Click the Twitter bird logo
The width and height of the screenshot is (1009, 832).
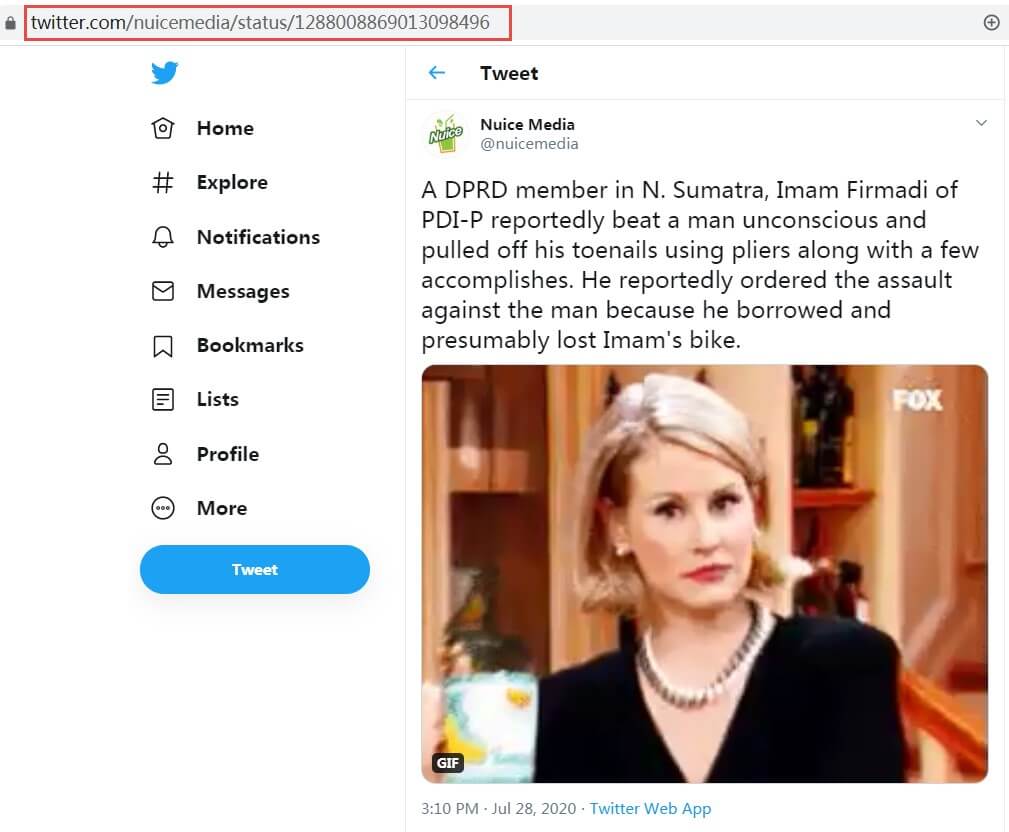165,73
